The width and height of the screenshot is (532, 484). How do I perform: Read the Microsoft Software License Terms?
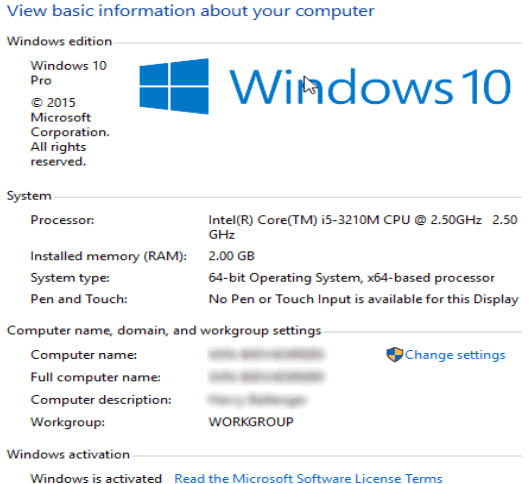pyautogui.click(x=308, y=478)
